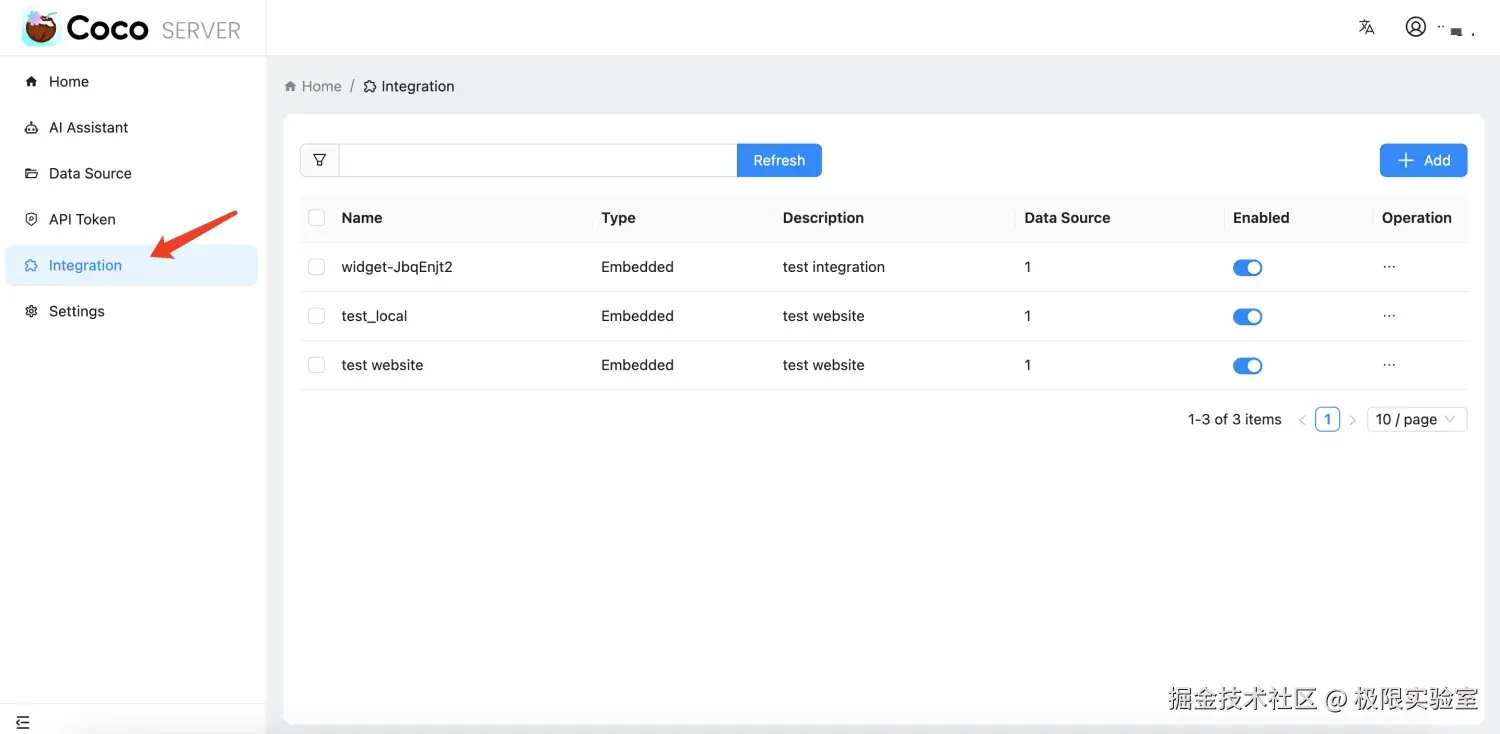Open operation menu for test_local row
This screenshot has width=1500, height=734.
[x=1389, y=316]
